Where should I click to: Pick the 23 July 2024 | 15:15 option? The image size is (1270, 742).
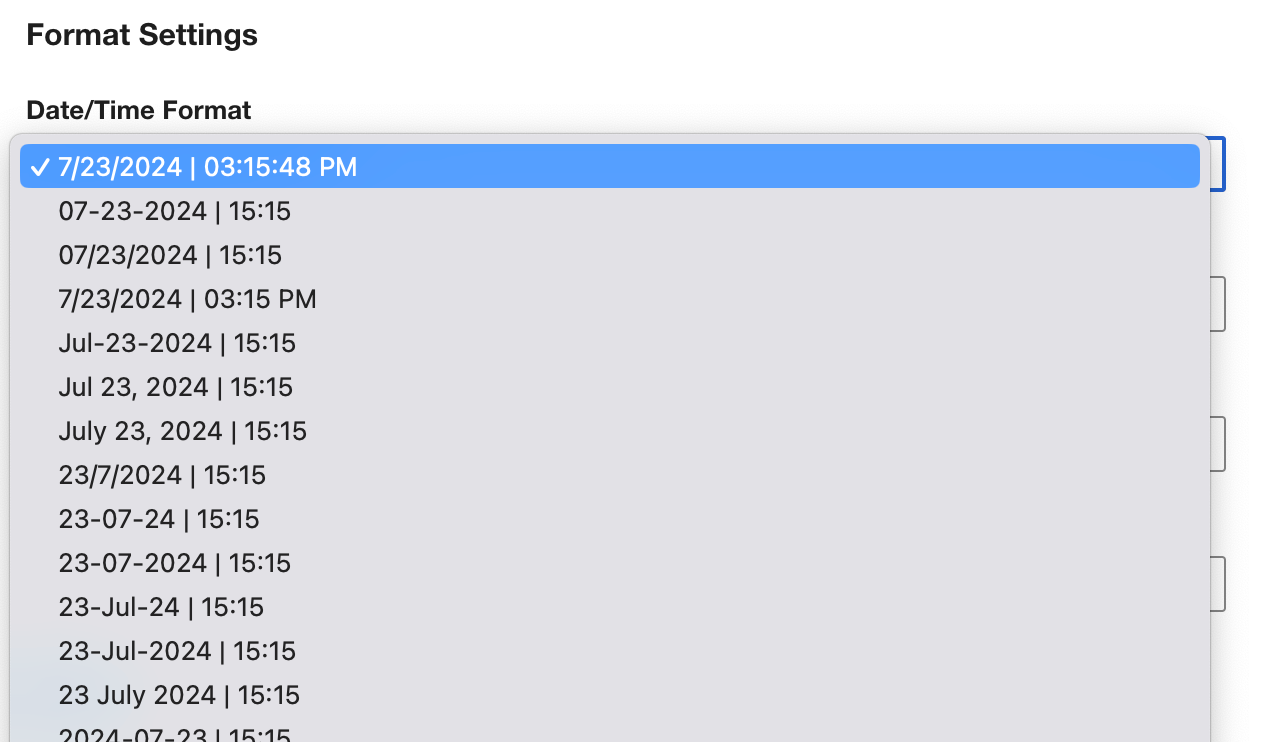[179, 695]
